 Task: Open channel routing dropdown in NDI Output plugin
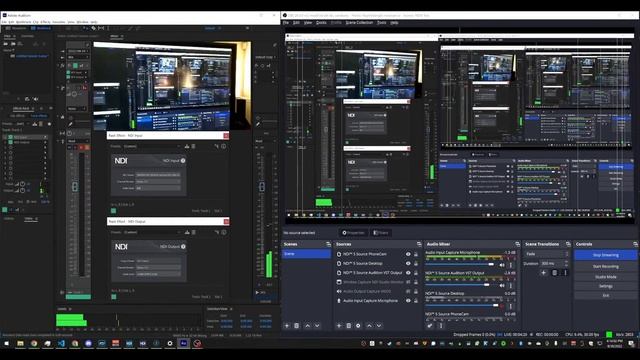[x=158, y=267]
